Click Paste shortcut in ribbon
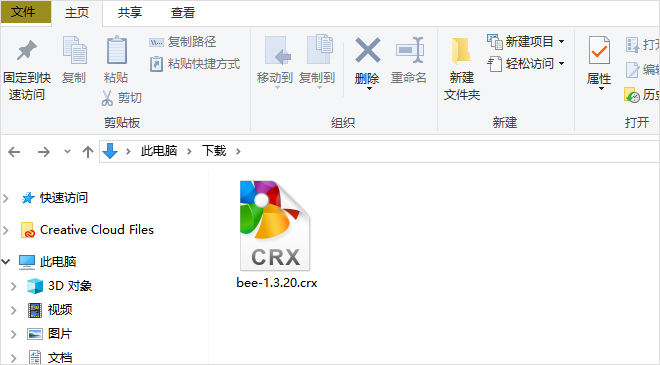Image resolution: width=660 pixels, height=365 pixels. (195, 64)
